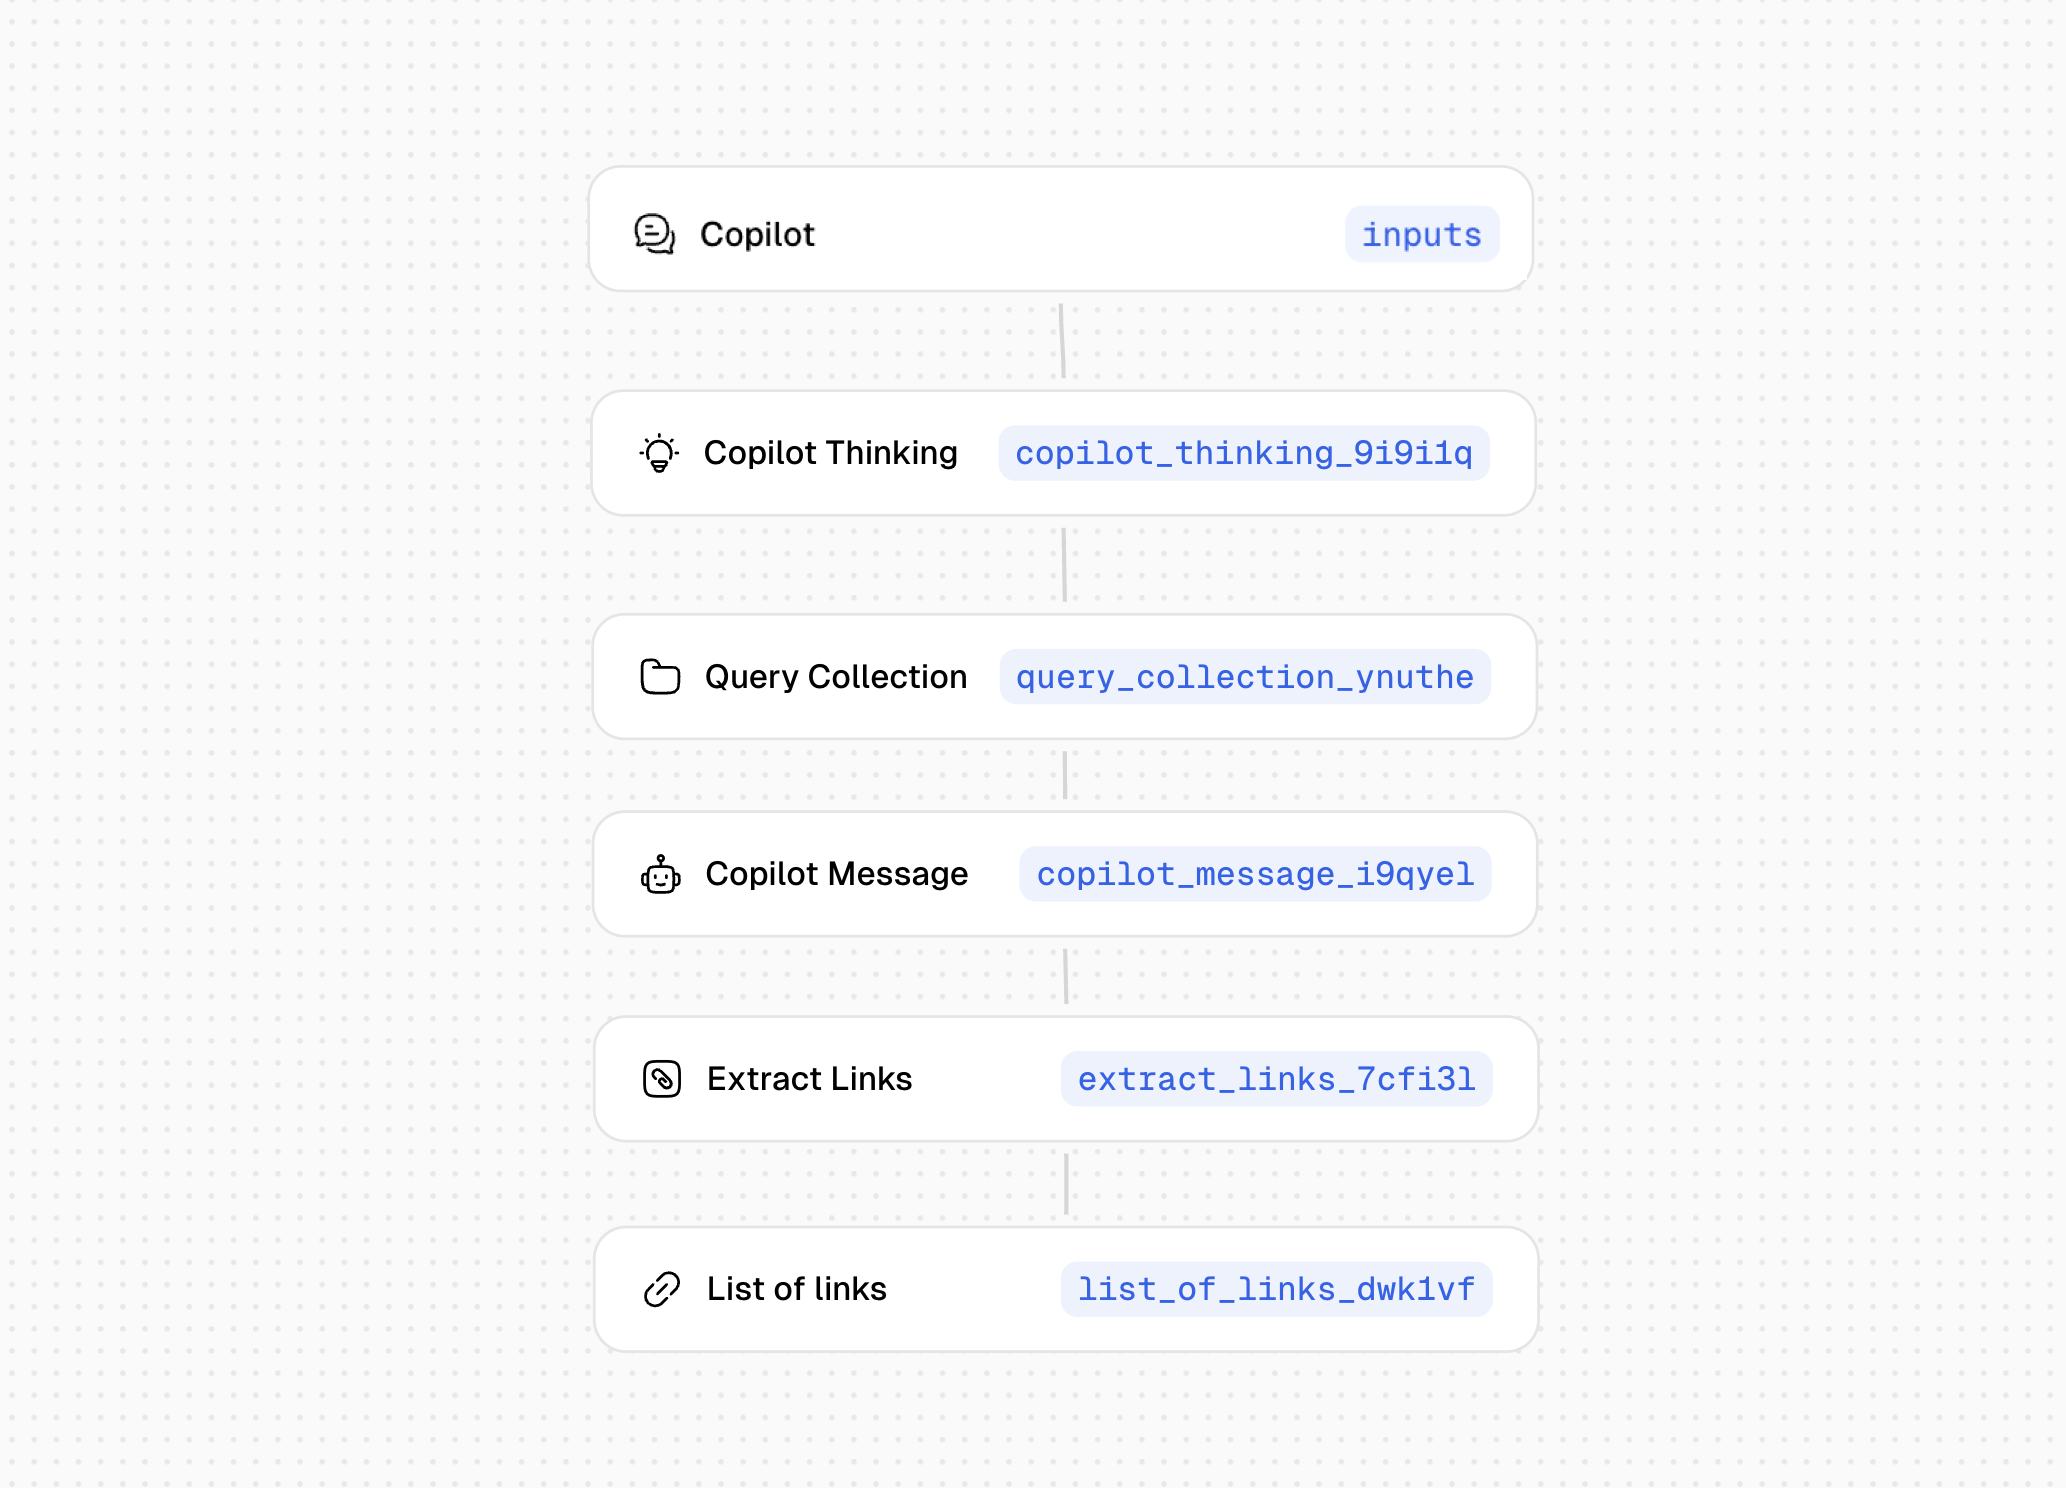
Task: Click the list_of_links_dwk1vf identifier tag
Action: click(1276, 1289)
